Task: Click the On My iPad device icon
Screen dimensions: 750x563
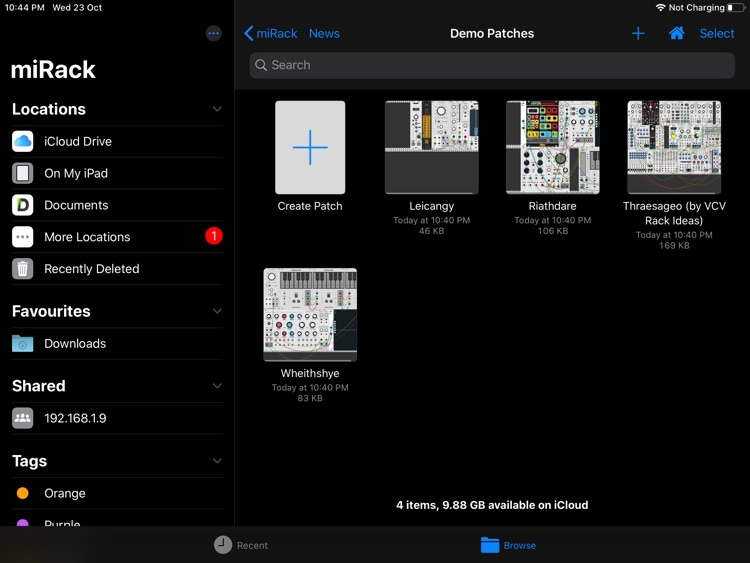Action: click(22, 173)
